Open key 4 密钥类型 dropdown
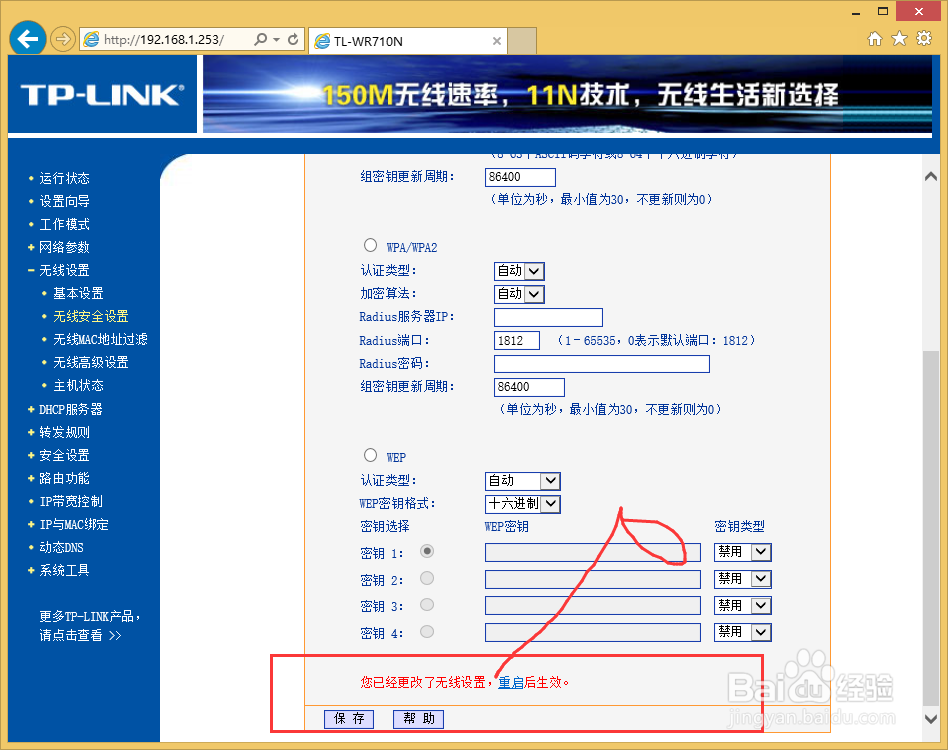 (743, 632)
